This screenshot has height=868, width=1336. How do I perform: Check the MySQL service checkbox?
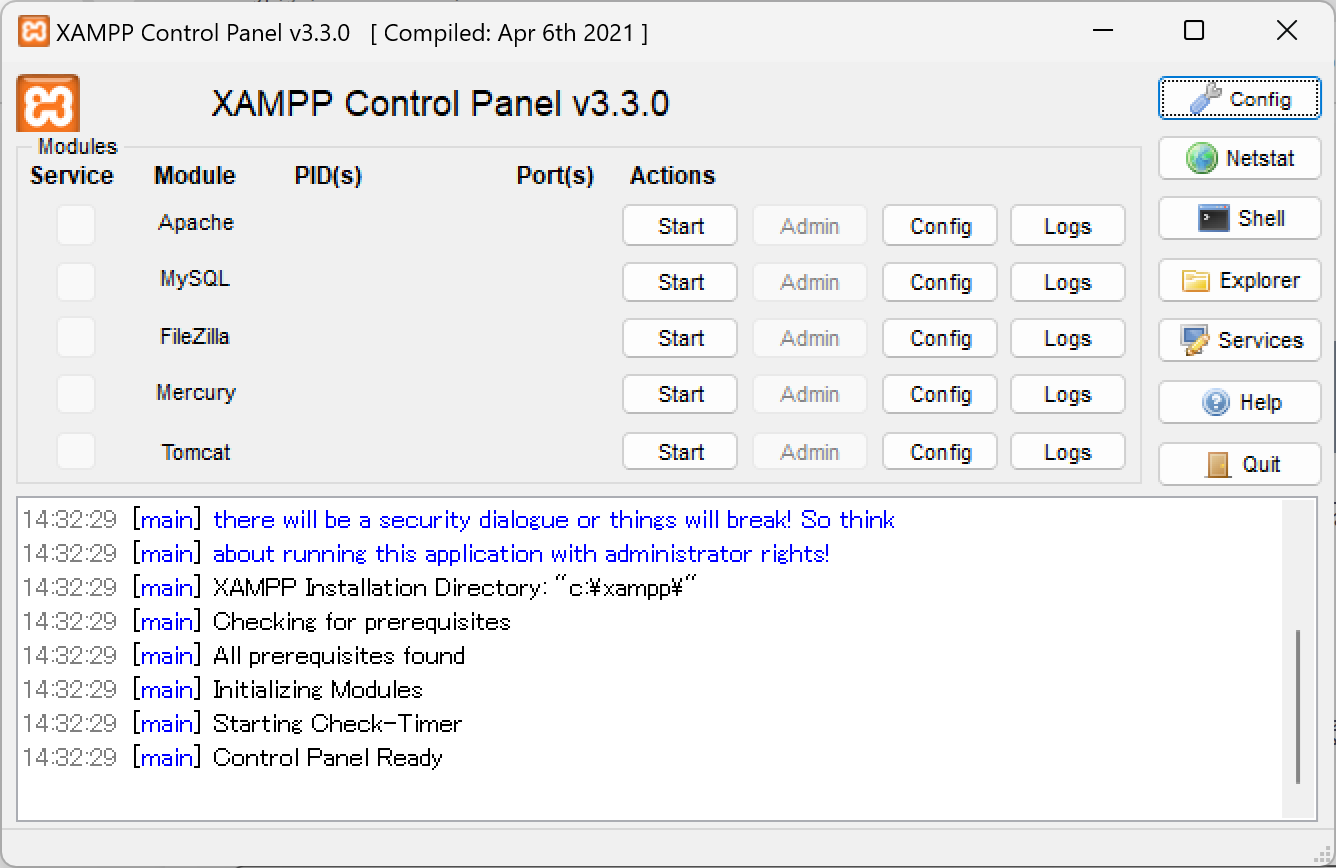[x=76, y=282]
